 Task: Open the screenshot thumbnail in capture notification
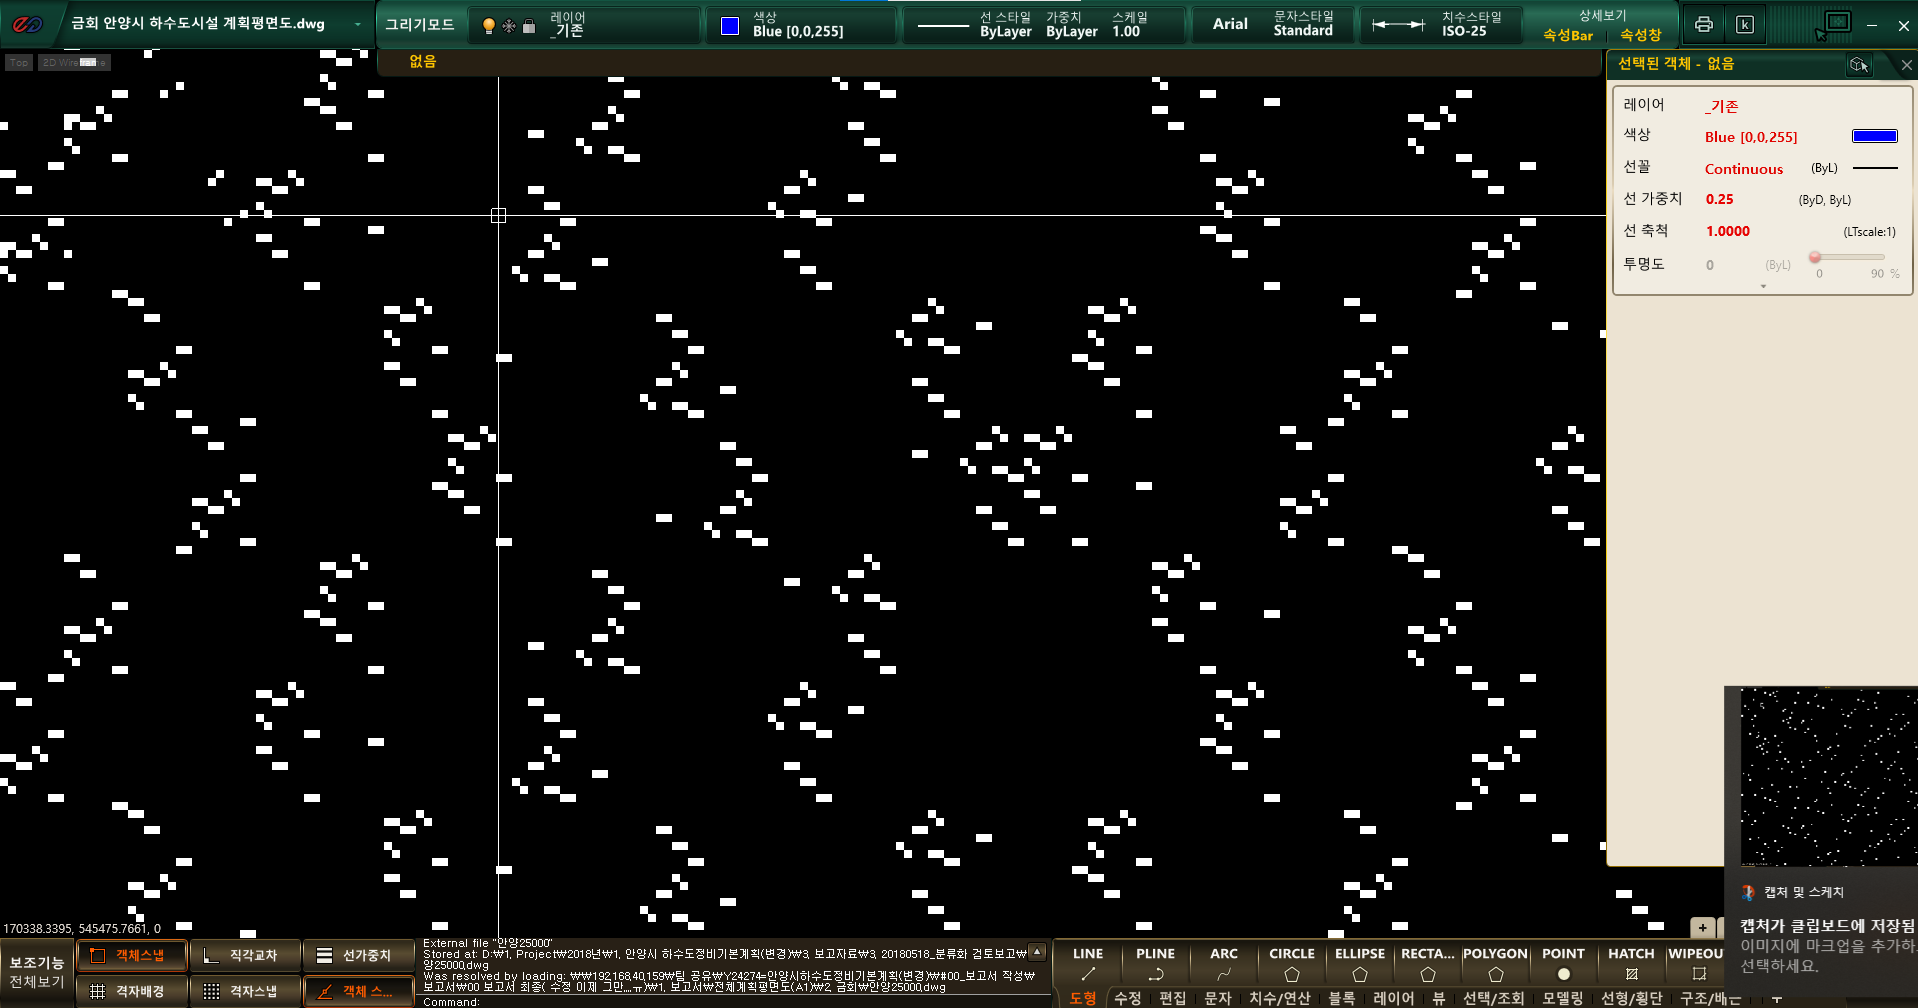(x=1829, y=776)
